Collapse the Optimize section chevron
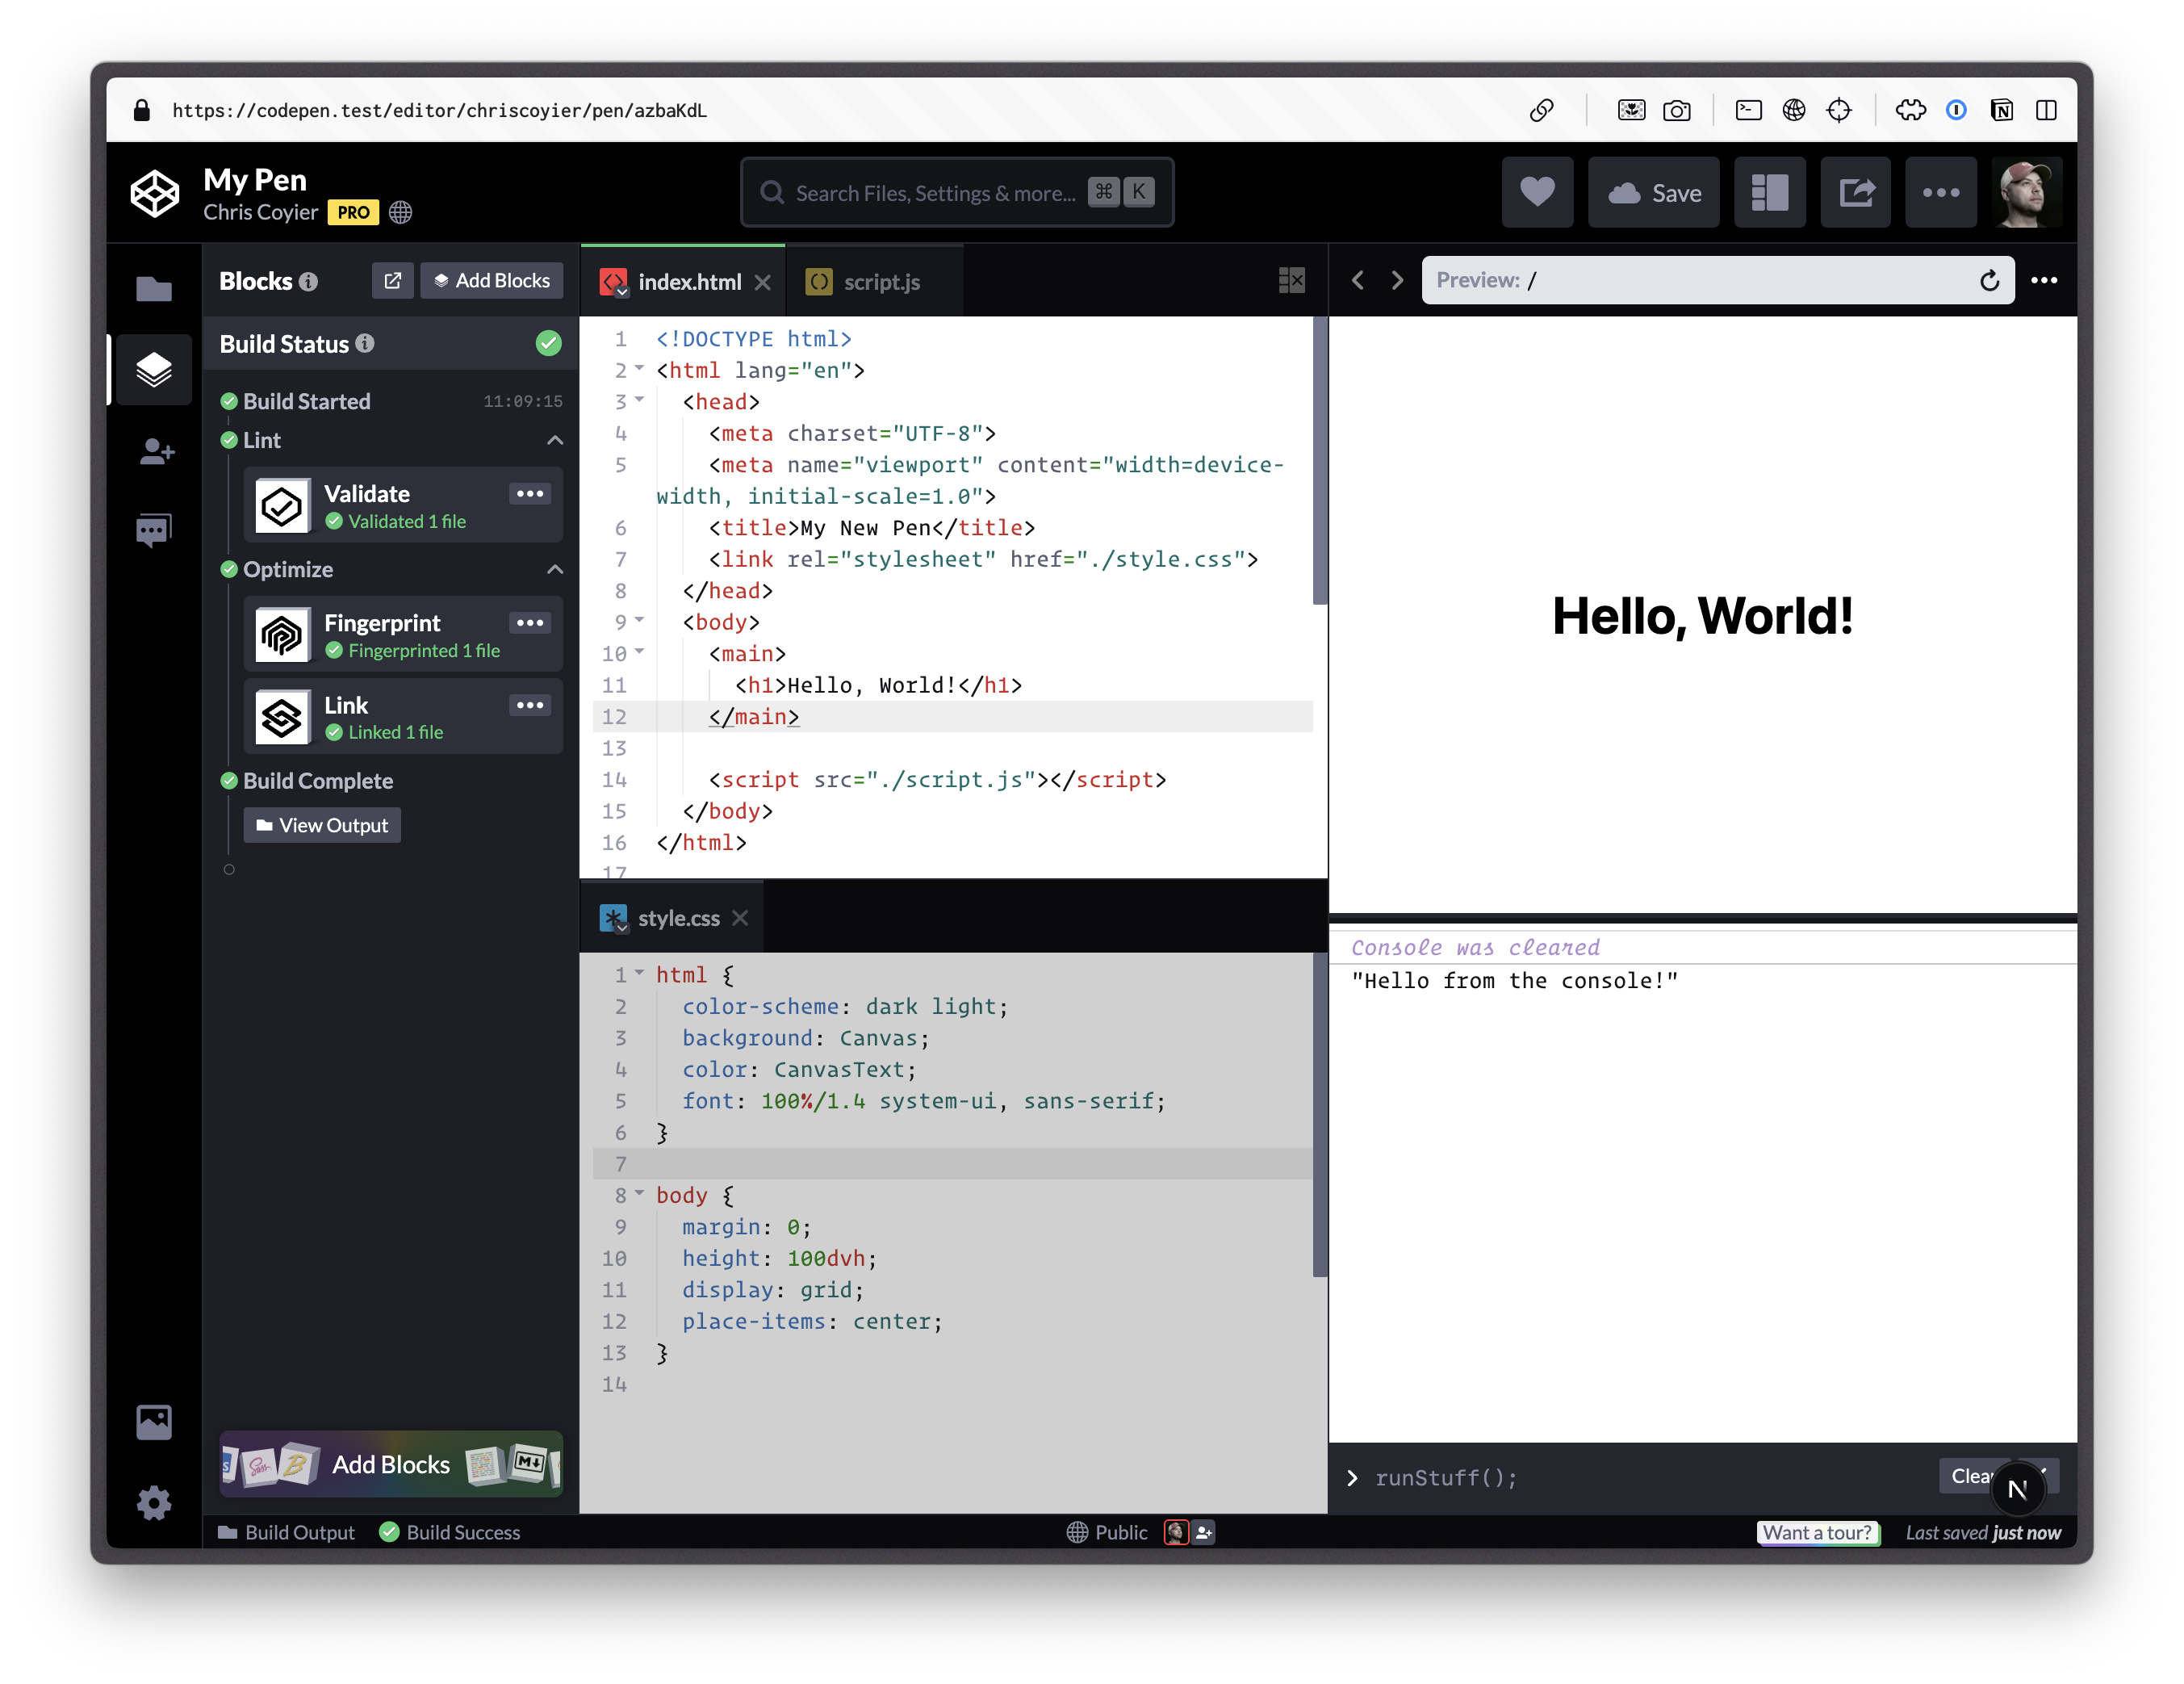Viewport: 2184px width, 1684px height. (x=555, y=569)
